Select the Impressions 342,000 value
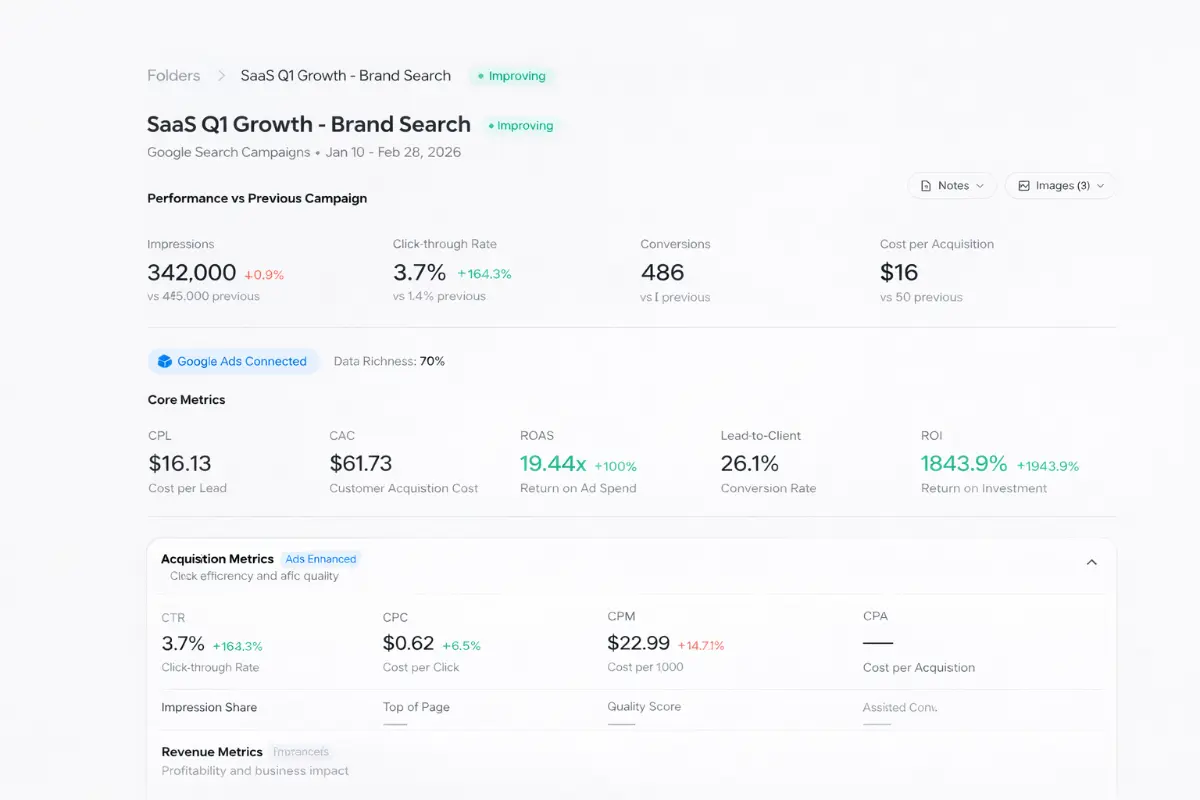Image resolution: width=1200 pixels, height=800 pixels. (191, 273)
